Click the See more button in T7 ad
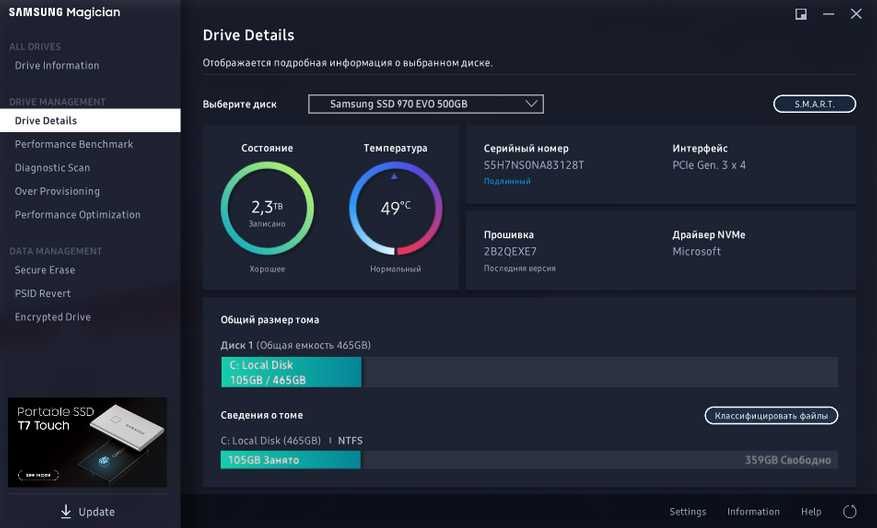The width and height of the screenshot is (877, 528). [38, 475]
